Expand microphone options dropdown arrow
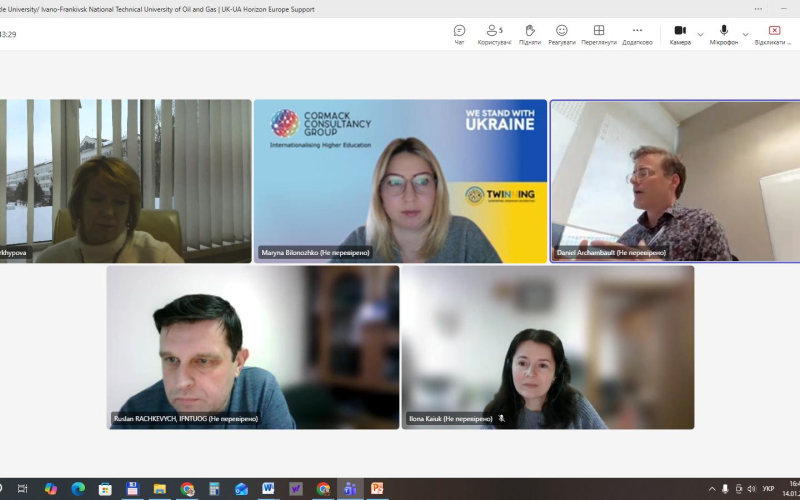Image resolution: width=800 pixels, height=500 pixels. click(745, 34)
